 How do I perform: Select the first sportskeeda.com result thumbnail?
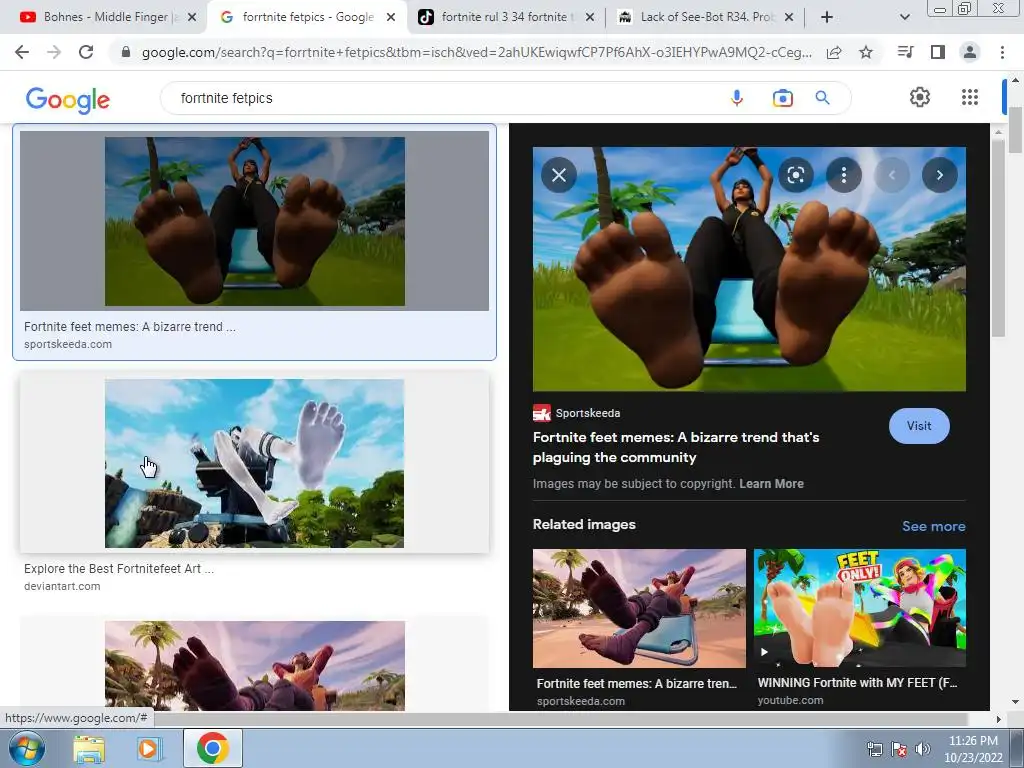[254, 221]
